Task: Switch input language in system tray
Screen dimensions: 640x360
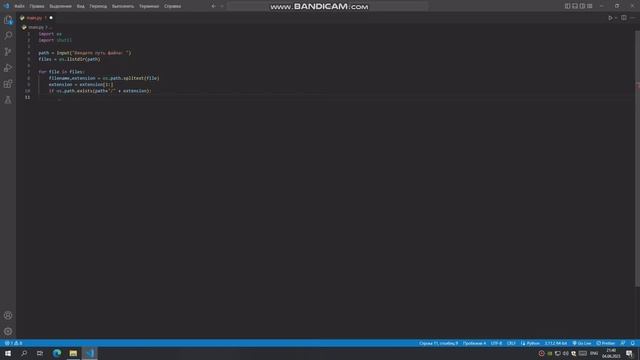Action: [594, 353]
